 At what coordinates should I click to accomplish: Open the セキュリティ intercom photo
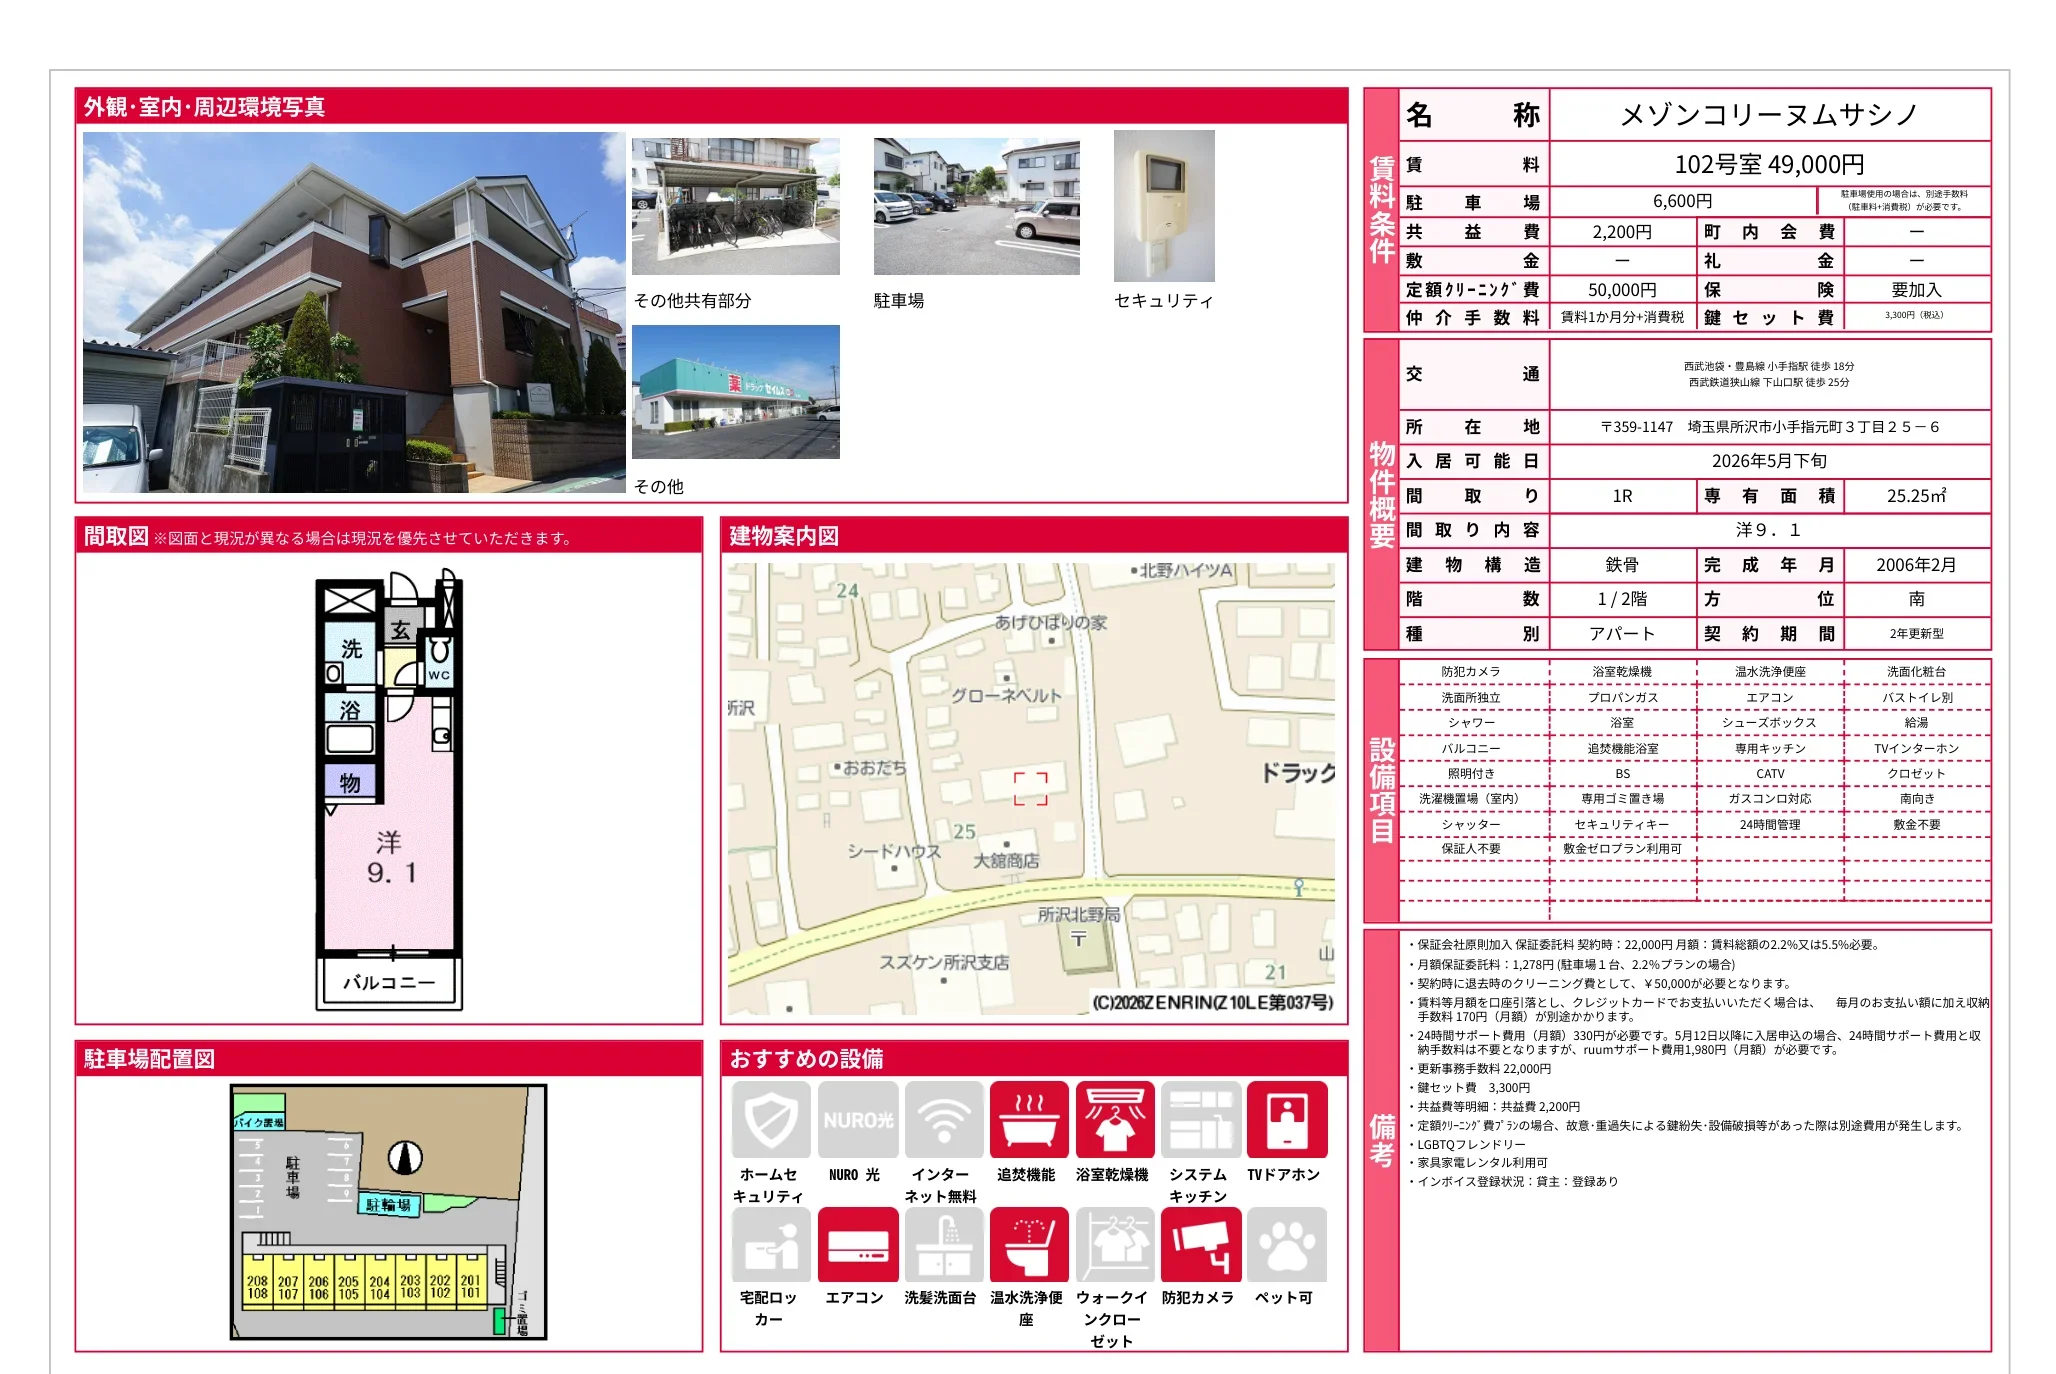click(1164, 206)
